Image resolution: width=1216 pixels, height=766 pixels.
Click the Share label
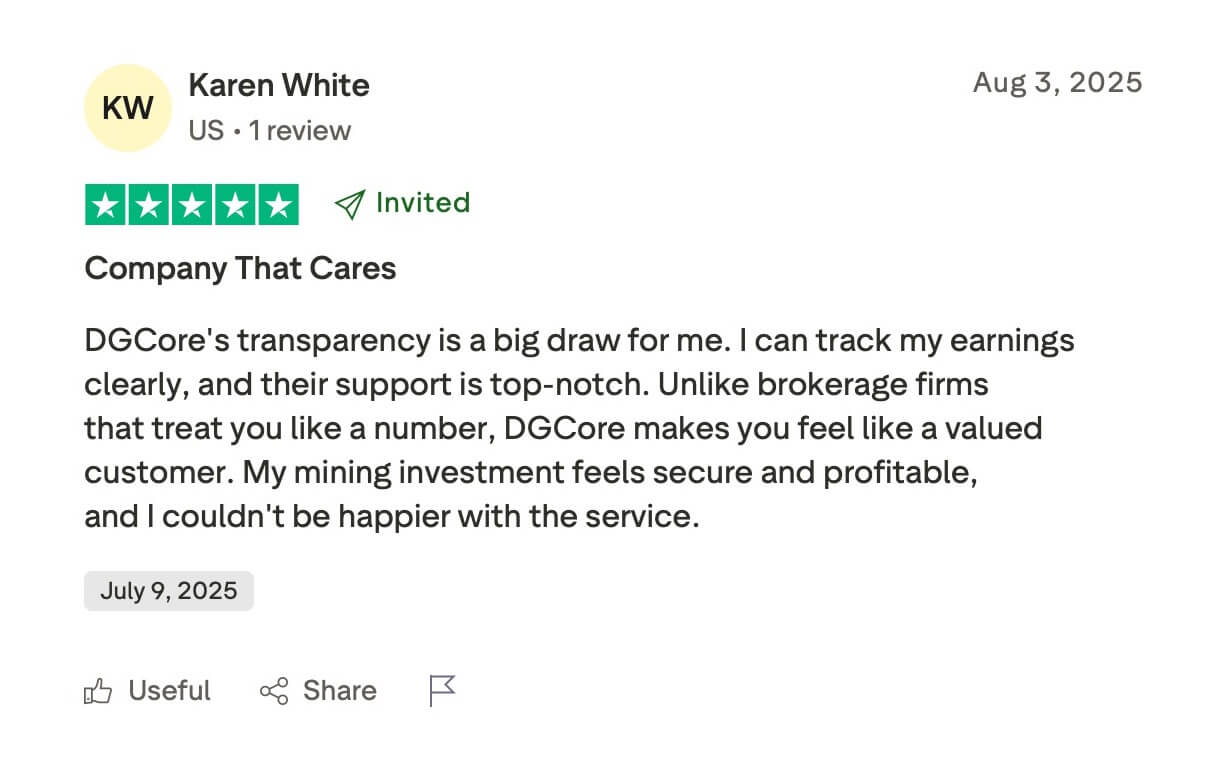click(x=340, y=691)
